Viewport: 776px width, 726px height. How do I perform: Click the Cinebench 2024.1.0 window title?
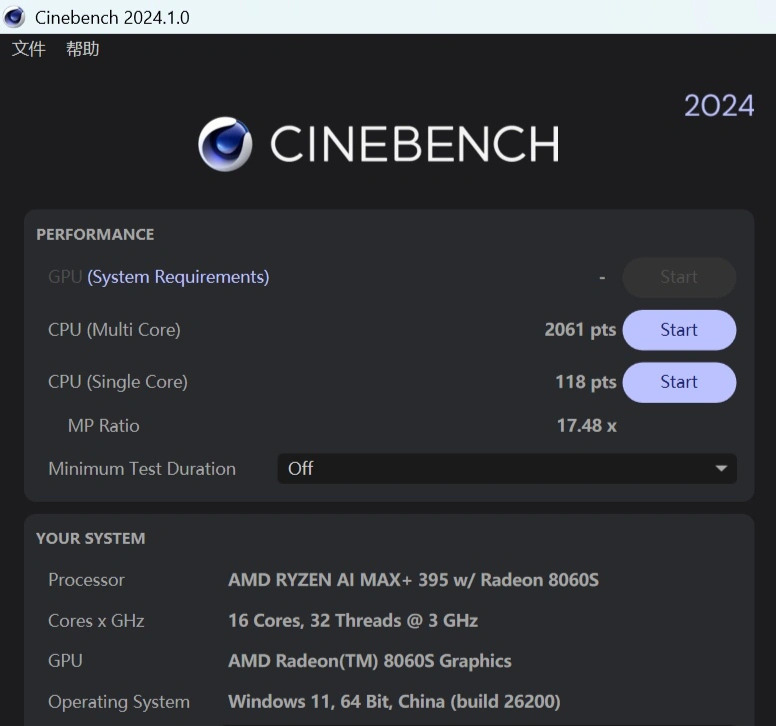tap(112, 18)
